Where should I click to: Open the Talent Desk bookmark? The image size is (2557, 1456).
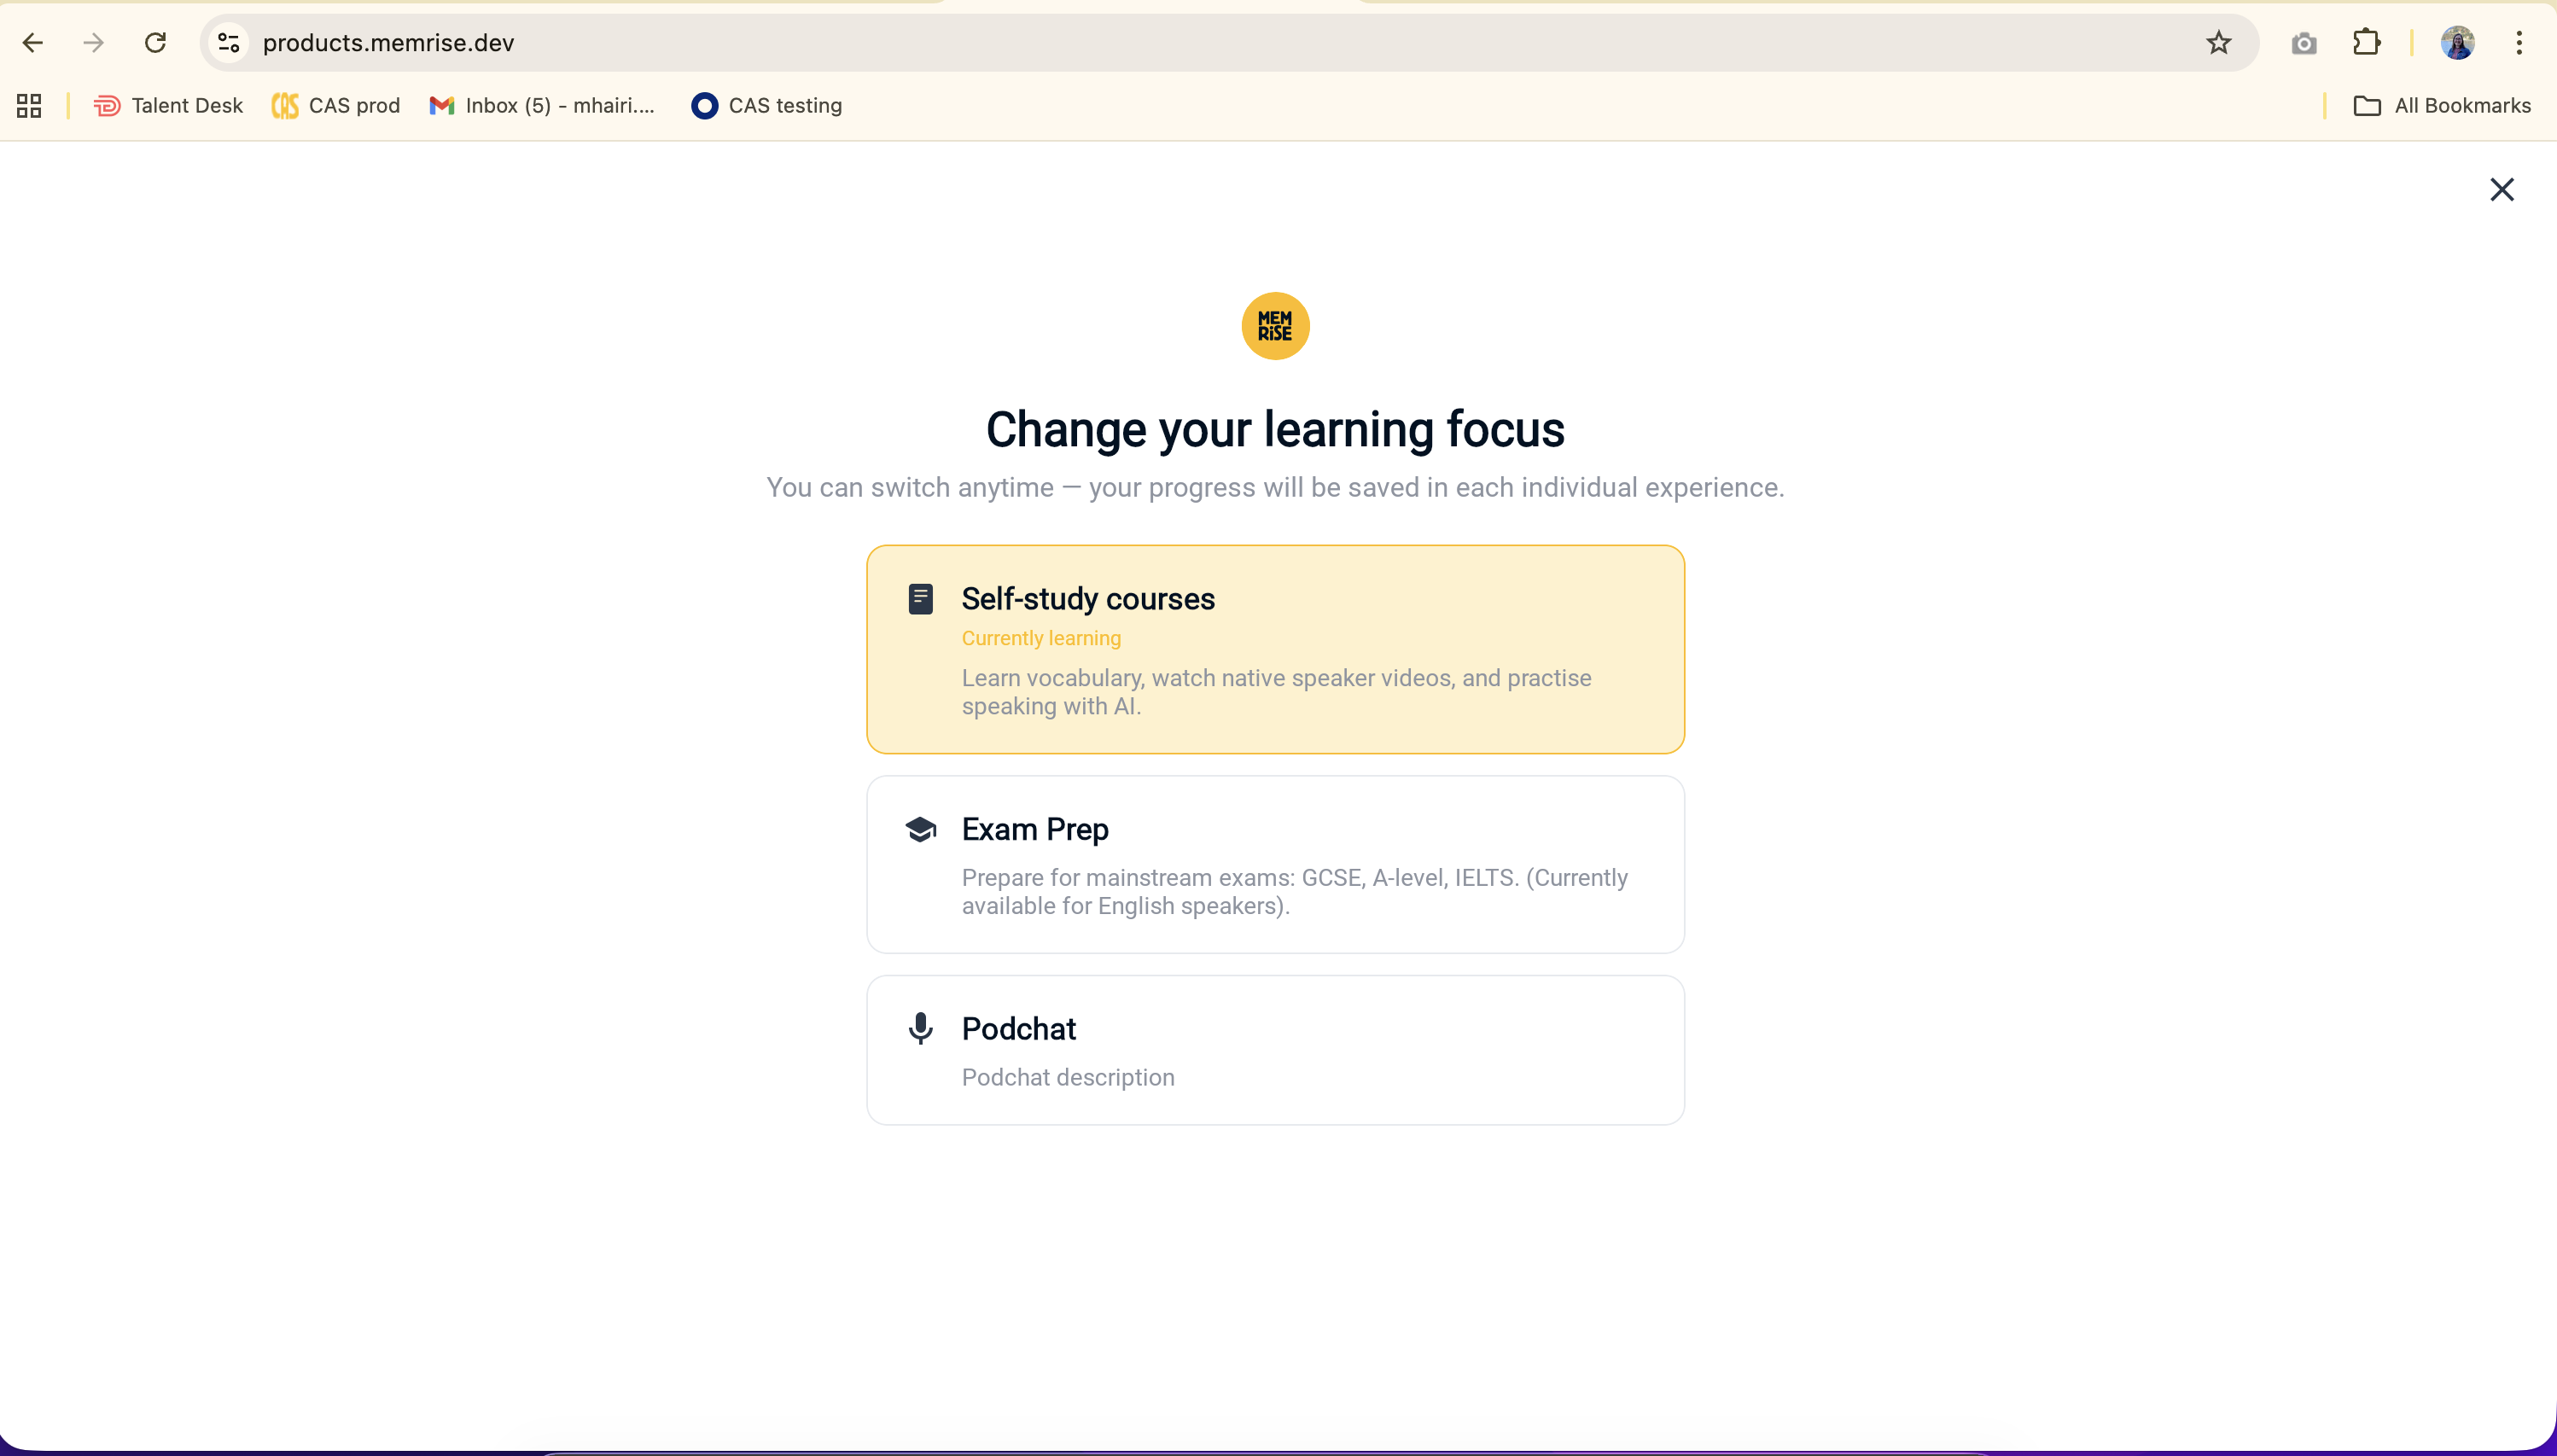tap(168, 106)
